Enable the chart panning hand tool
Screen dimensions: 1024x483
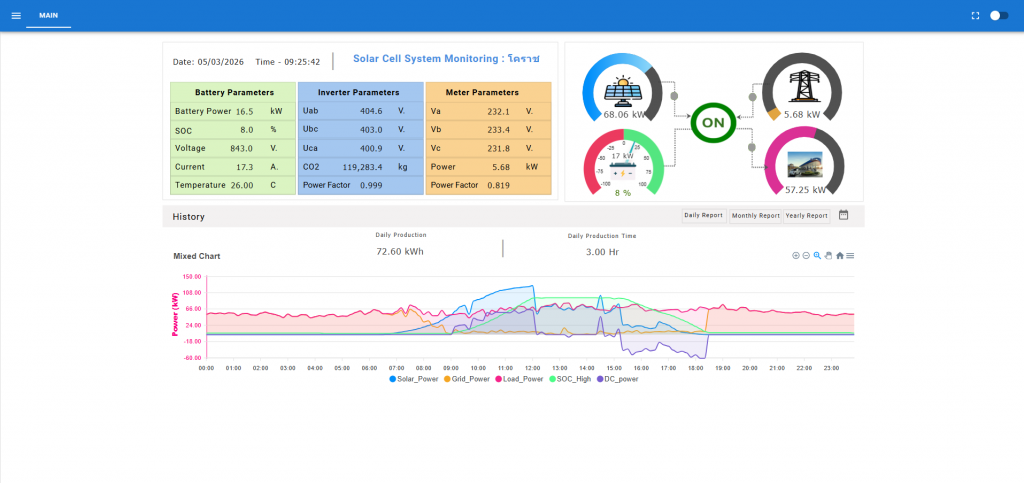828,256
